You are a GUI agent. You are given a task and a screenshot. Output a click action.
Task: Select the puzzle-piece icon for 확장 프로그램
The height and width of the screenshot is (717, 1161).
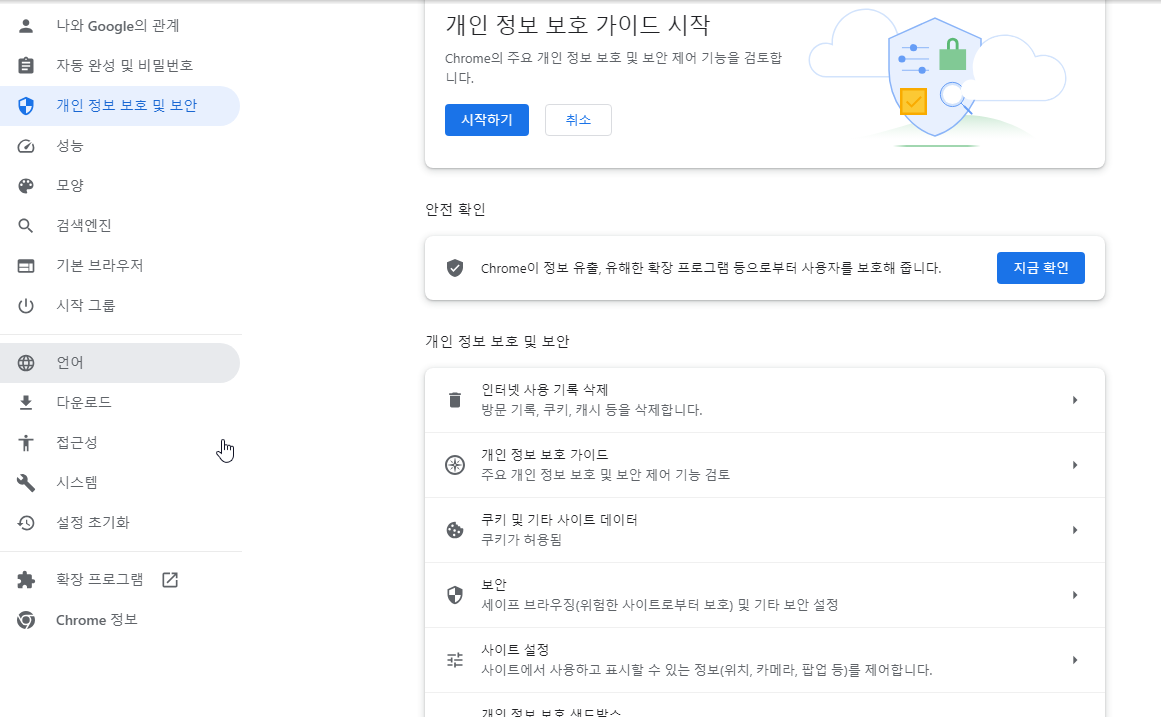pos(25,578)
